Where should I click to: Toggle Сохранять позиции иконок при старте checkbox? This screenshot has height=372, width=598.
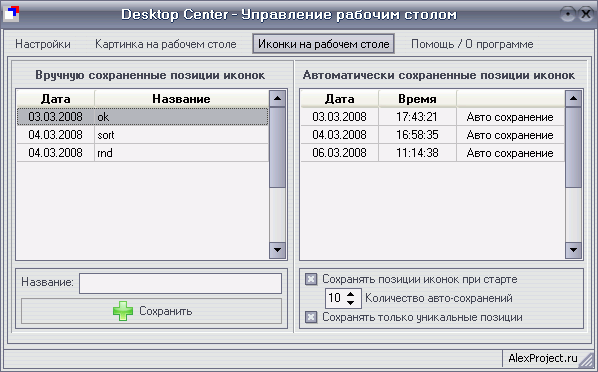pos(311,279)
